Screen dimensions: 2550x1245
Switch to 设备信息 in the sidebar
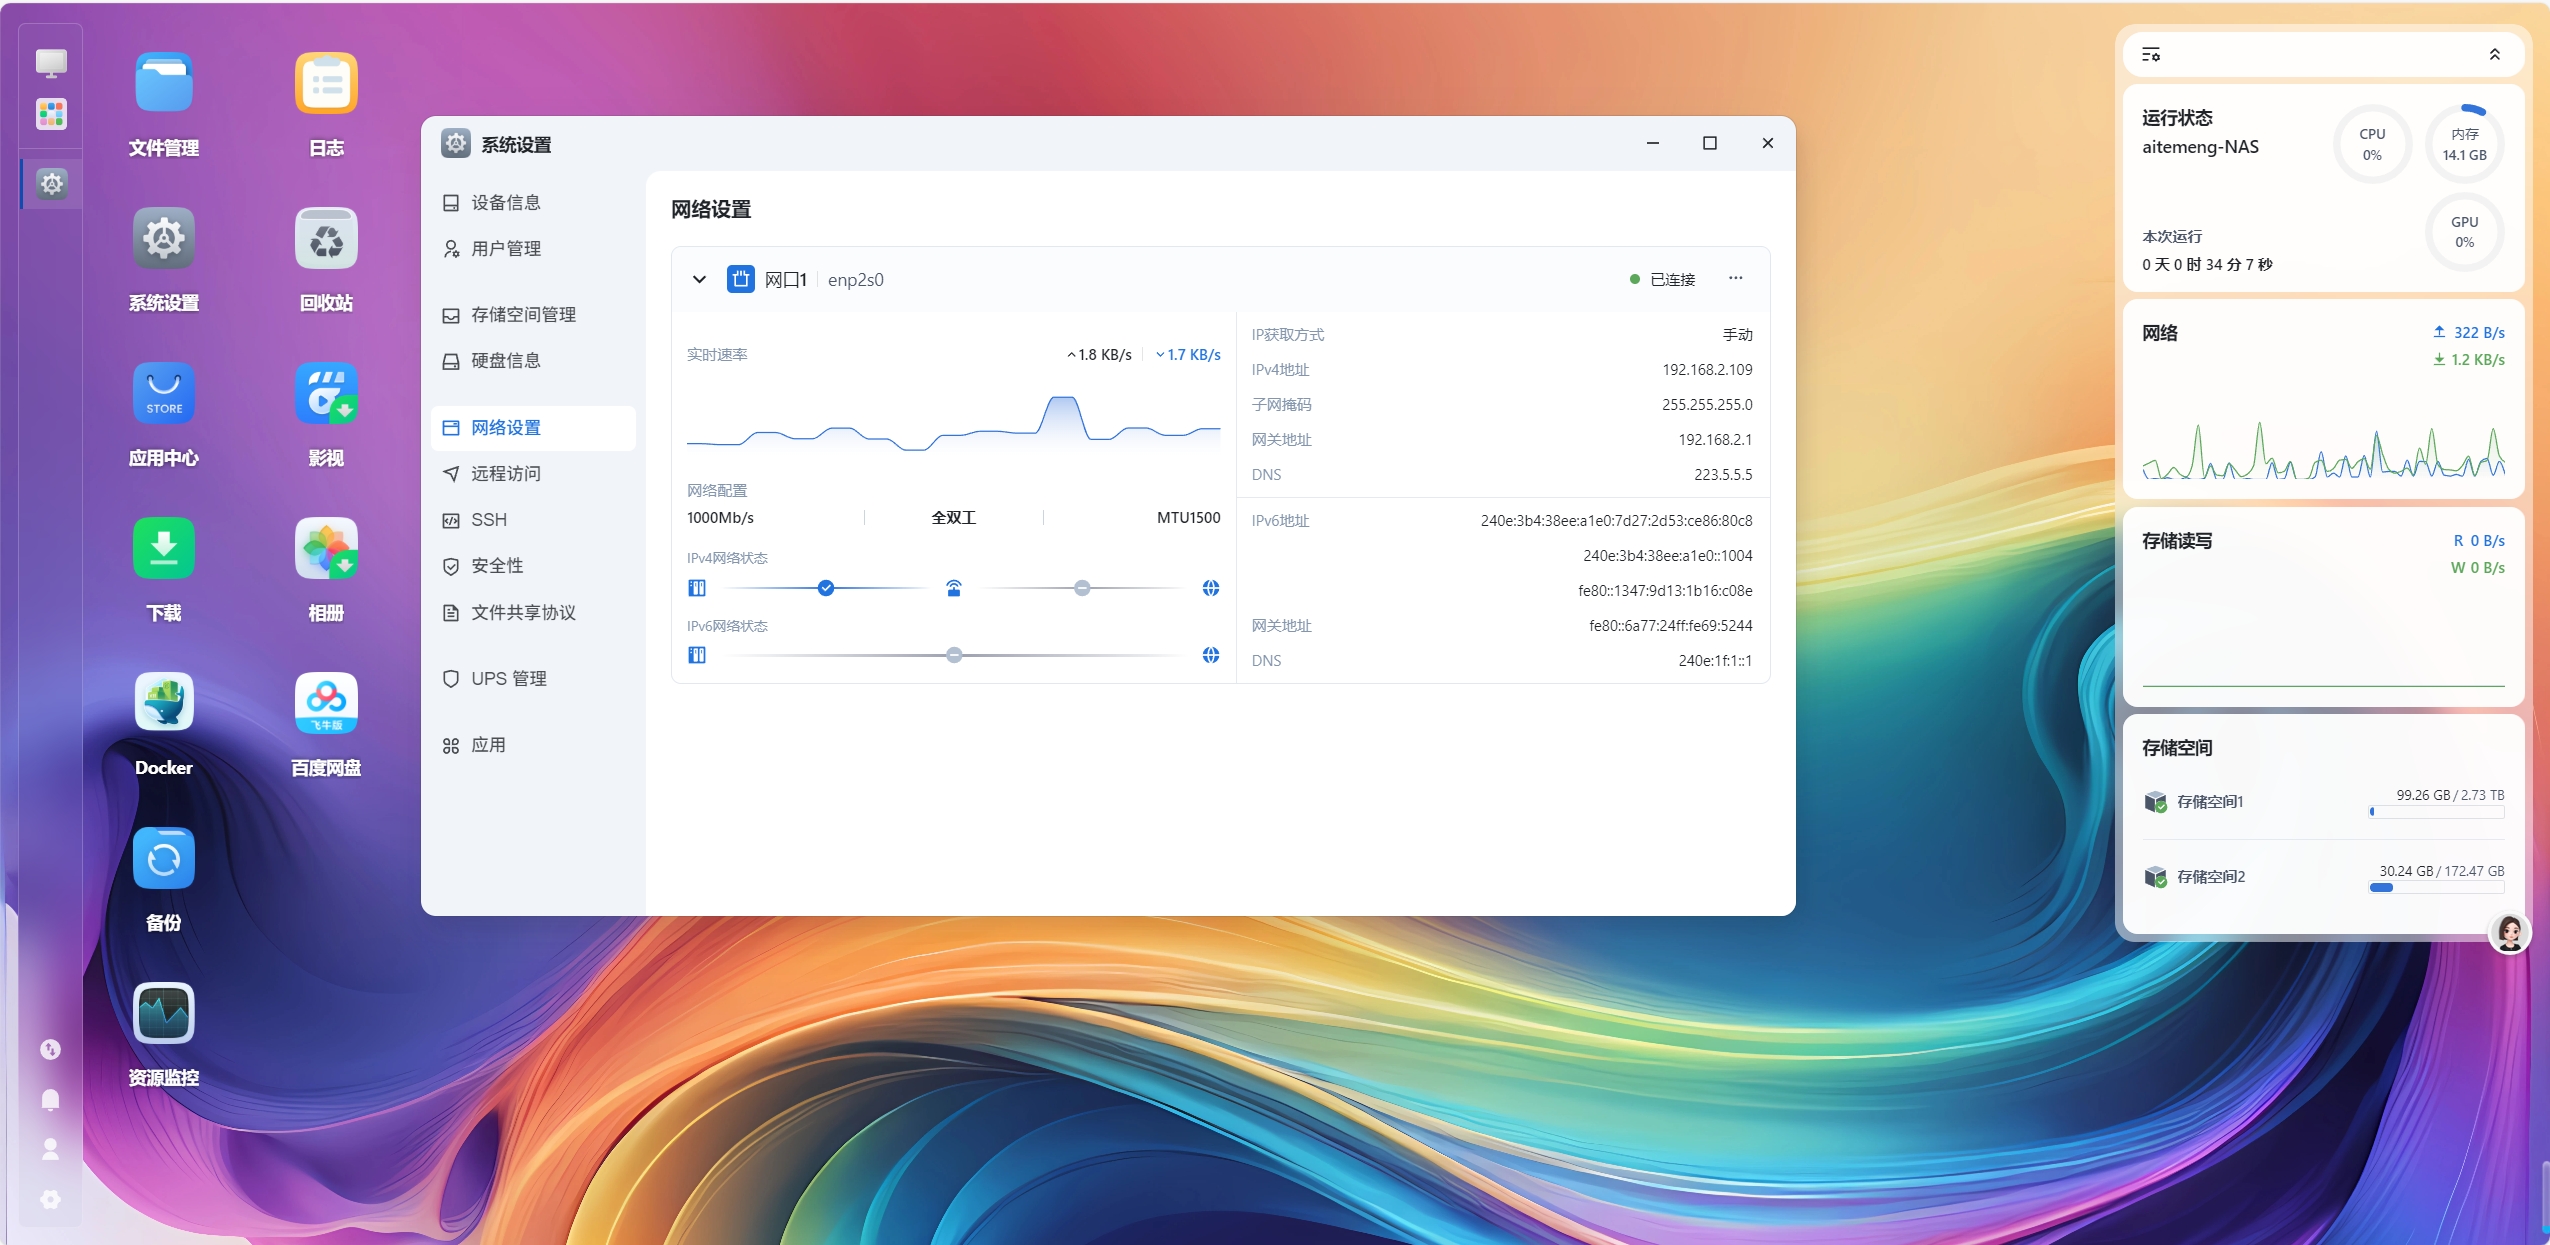(506, 203)
